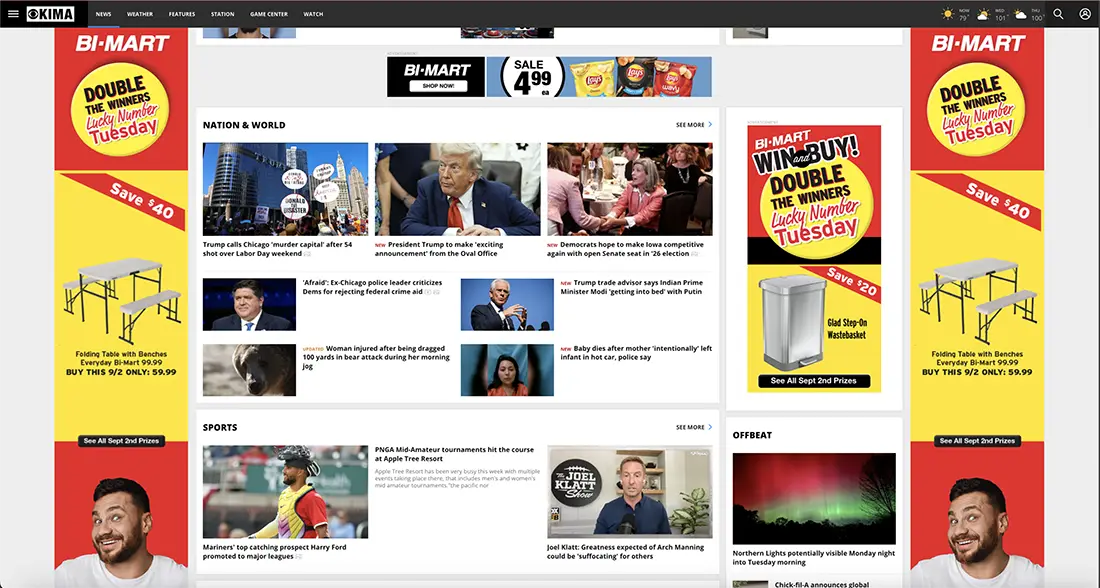The image size is (1100, 588).
Task: Click 'See All Sept 2nd Prizes' on right ad
Action: point(977,441)
